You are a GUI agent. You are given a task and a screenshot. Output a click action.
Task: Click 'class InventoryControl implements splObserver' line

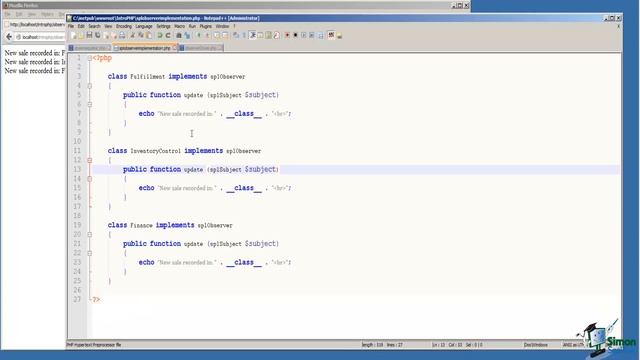(x=184, y=151)
